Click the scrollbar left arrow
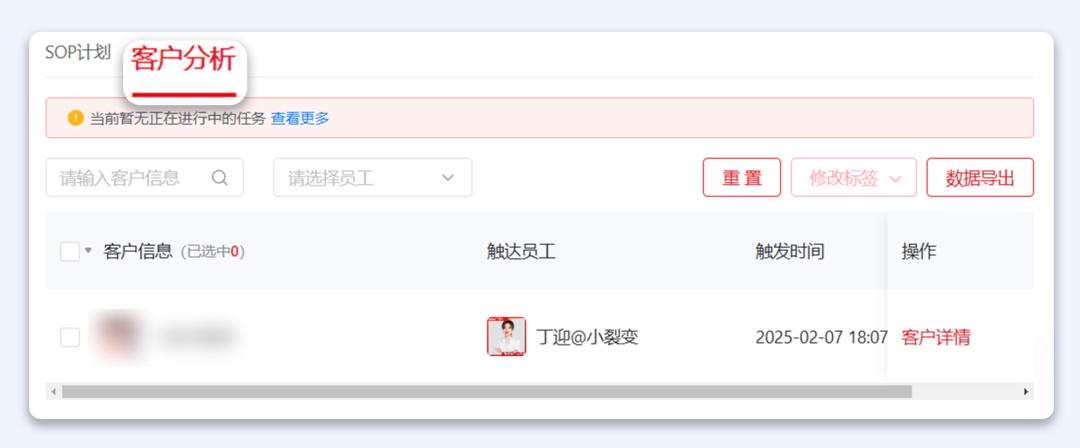This screenshot has height=448, width=1080. pyautogui.click(x=53, y=391)
